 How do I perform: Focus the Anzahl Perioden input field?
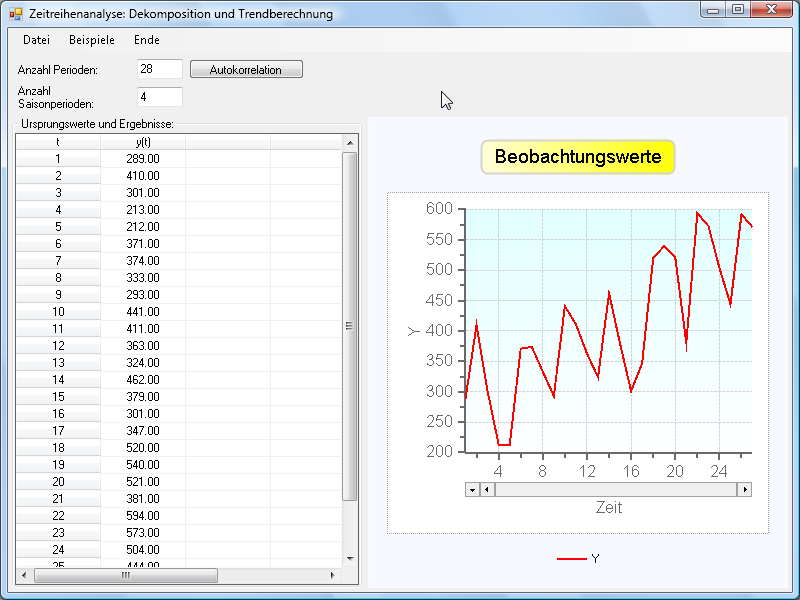(160, 69)
